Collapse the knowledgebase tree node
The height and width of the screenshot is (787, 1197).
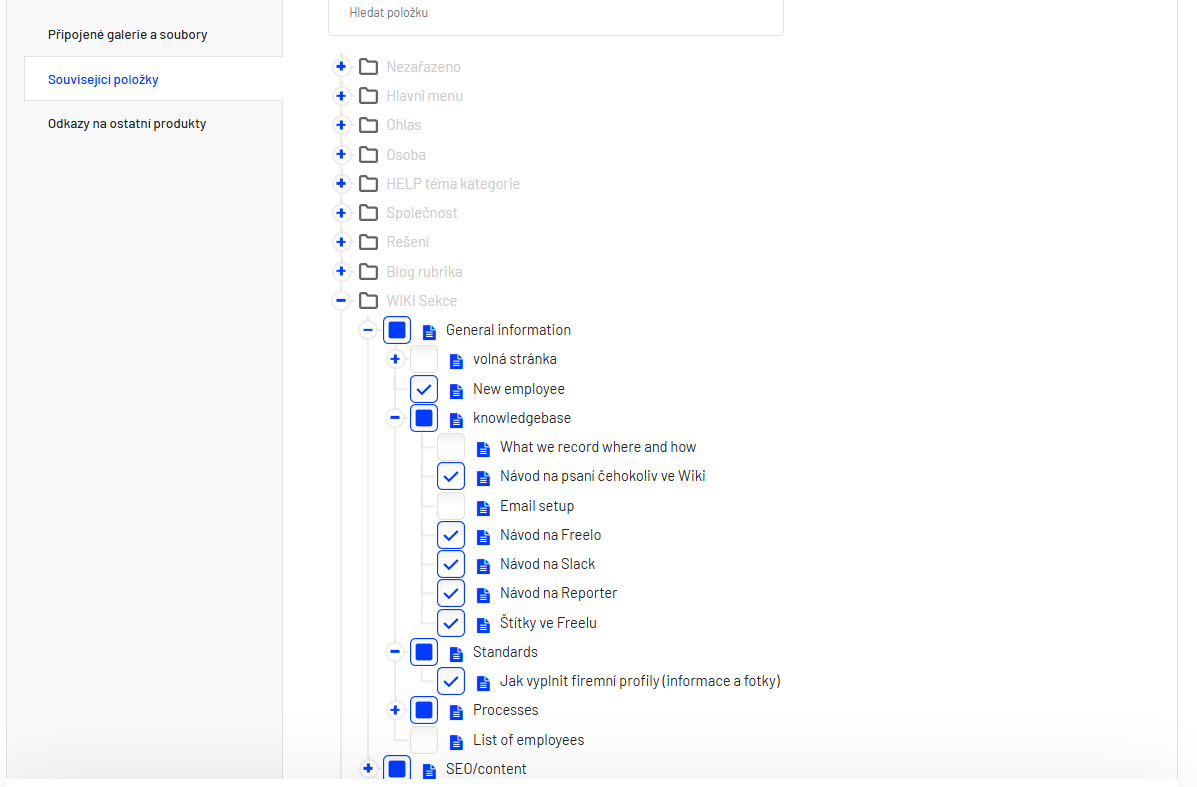click(395, 418)
